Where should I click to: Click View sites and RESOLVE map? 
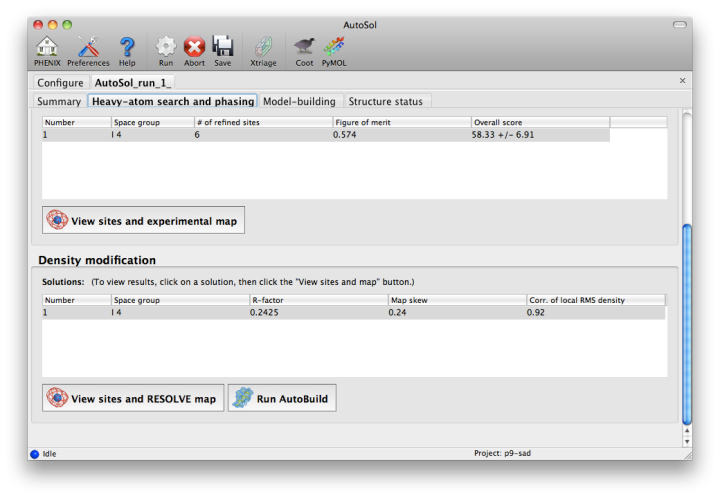(133, 398)
